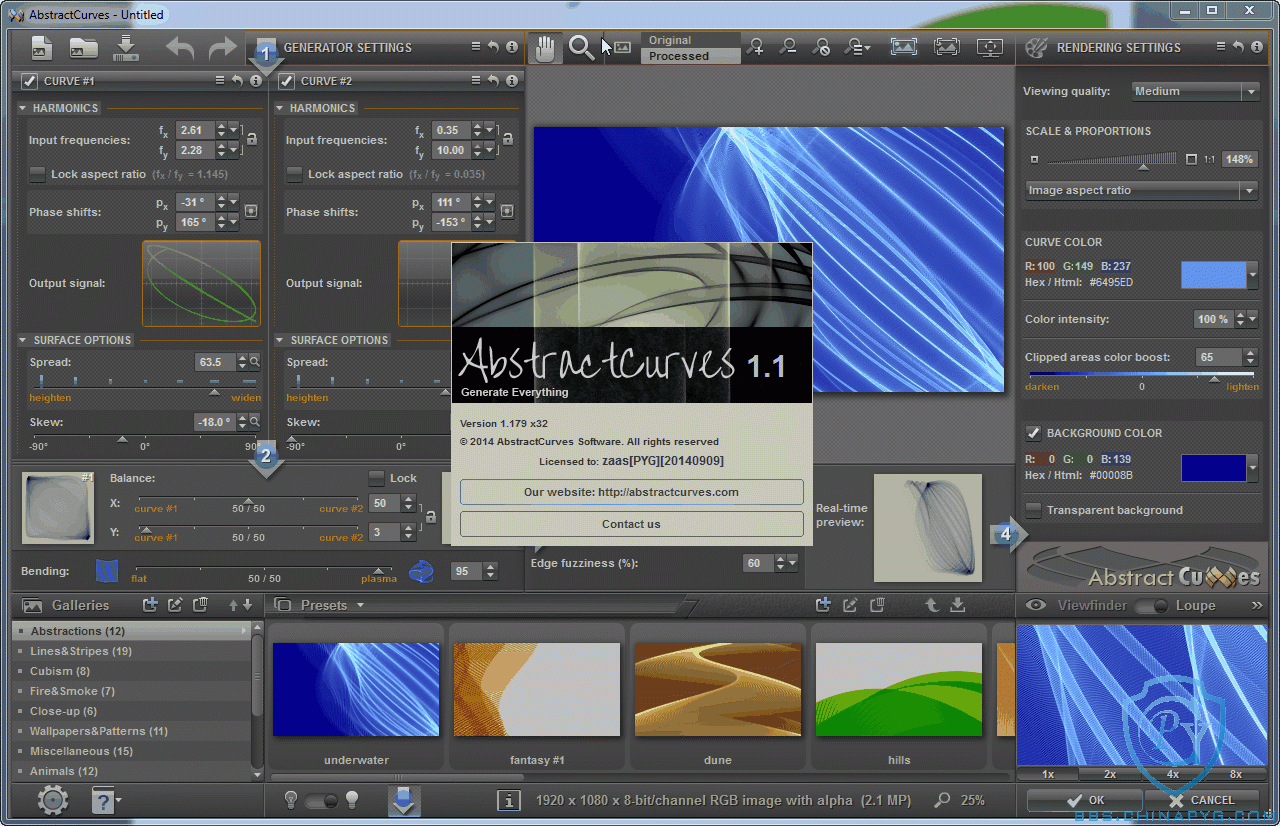Toggle the Background Color checkbox
The image size is (1280, 826).
tap(1034, 433)
